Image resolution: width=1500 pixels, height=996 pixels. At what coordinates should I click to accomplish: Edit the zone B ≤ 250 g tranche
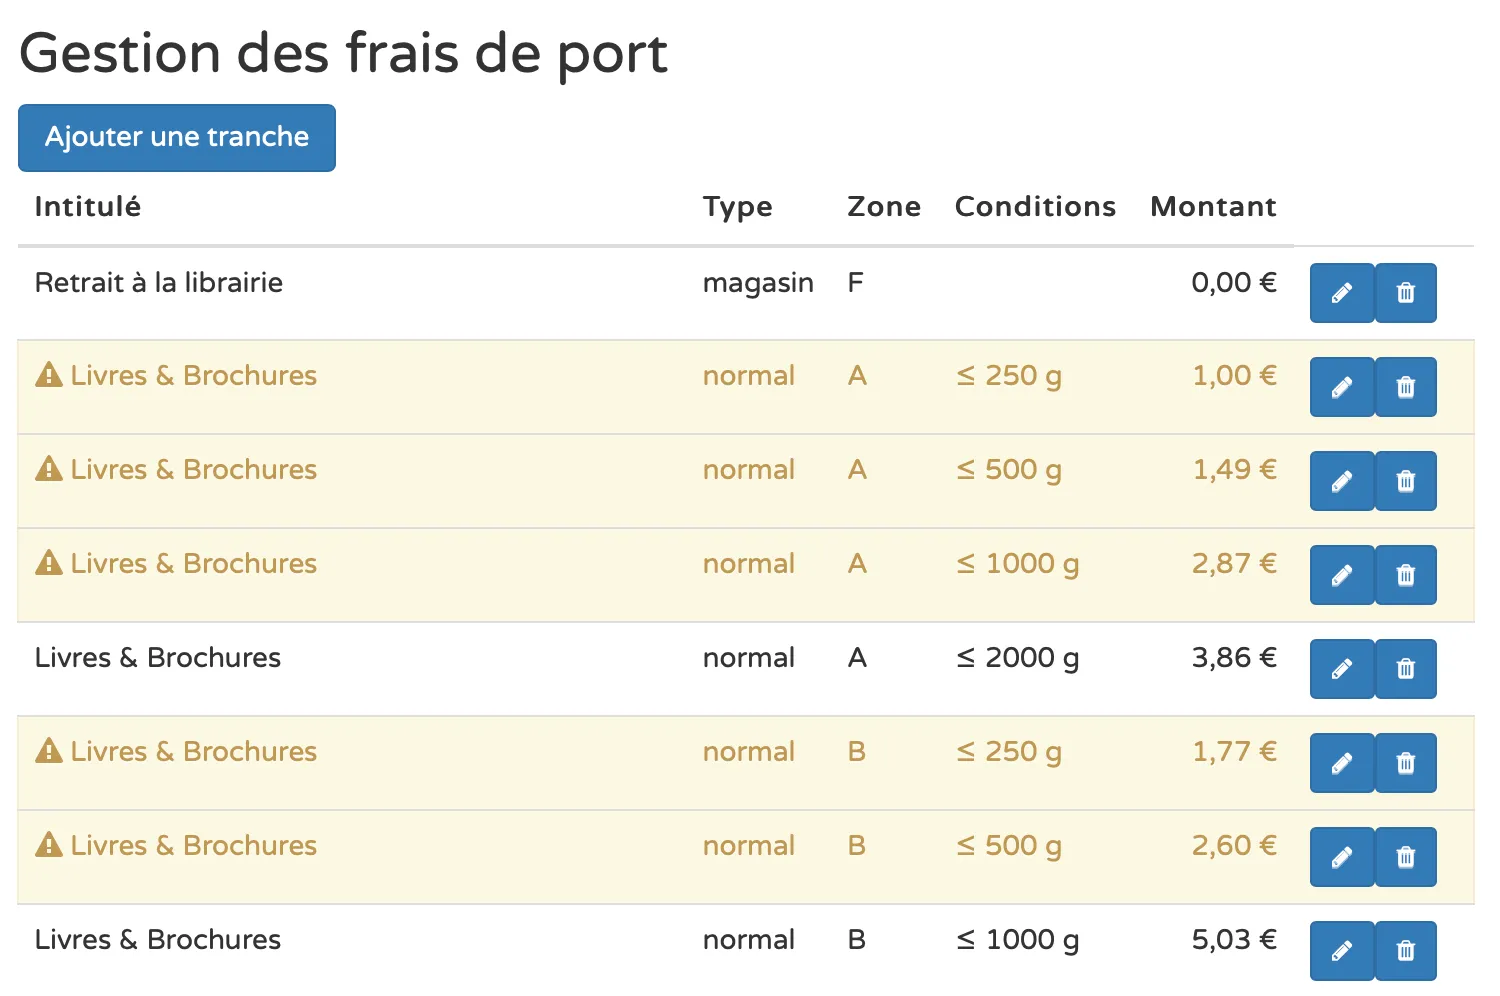point(1341,763)
